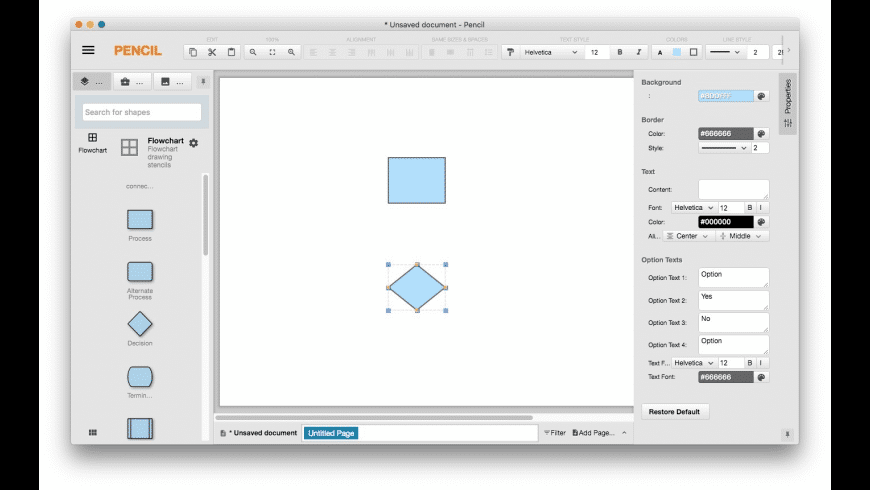Screen dimensions: 870x490
Task: Toggle Bold in the top toolbar
Action: point(620,52)
